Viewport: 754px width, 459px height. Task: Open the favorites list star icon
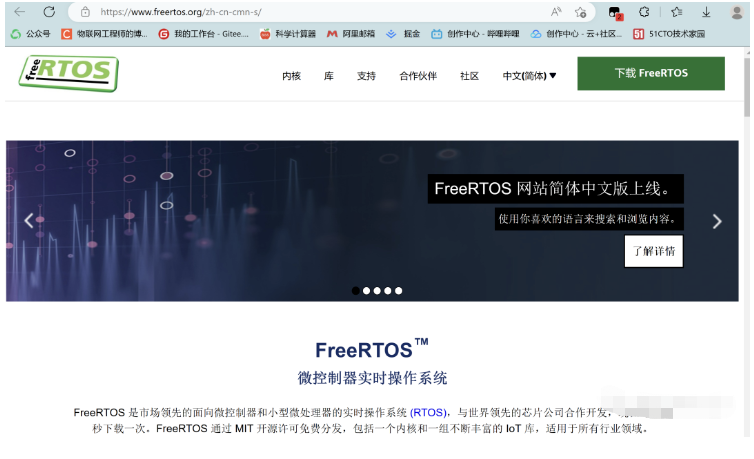click(x=677, y=12)
